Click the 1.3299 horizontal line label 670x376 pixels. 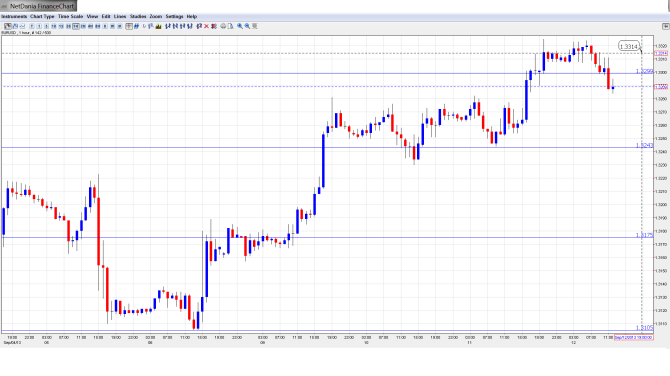tap(644, 71)
